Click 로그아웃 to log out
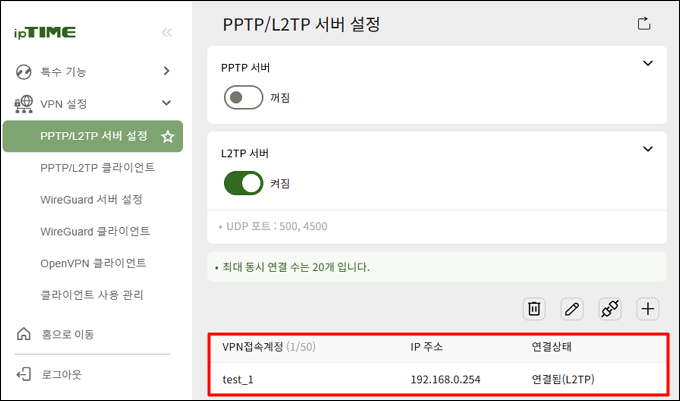The image size is (680, 401). [x=61, y=374]
